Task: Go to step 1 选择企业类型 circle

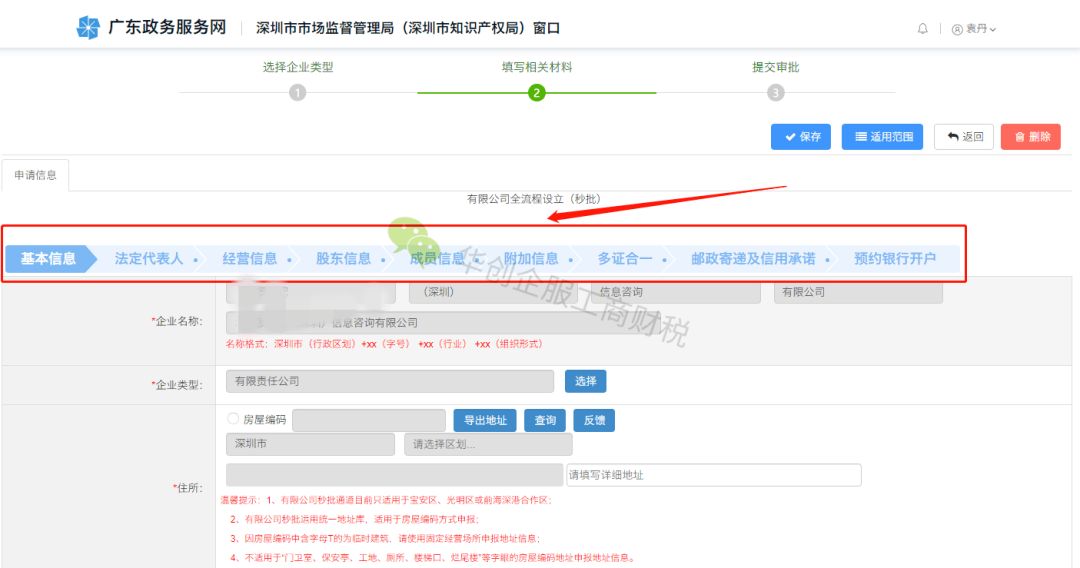Action: point(298,92)
